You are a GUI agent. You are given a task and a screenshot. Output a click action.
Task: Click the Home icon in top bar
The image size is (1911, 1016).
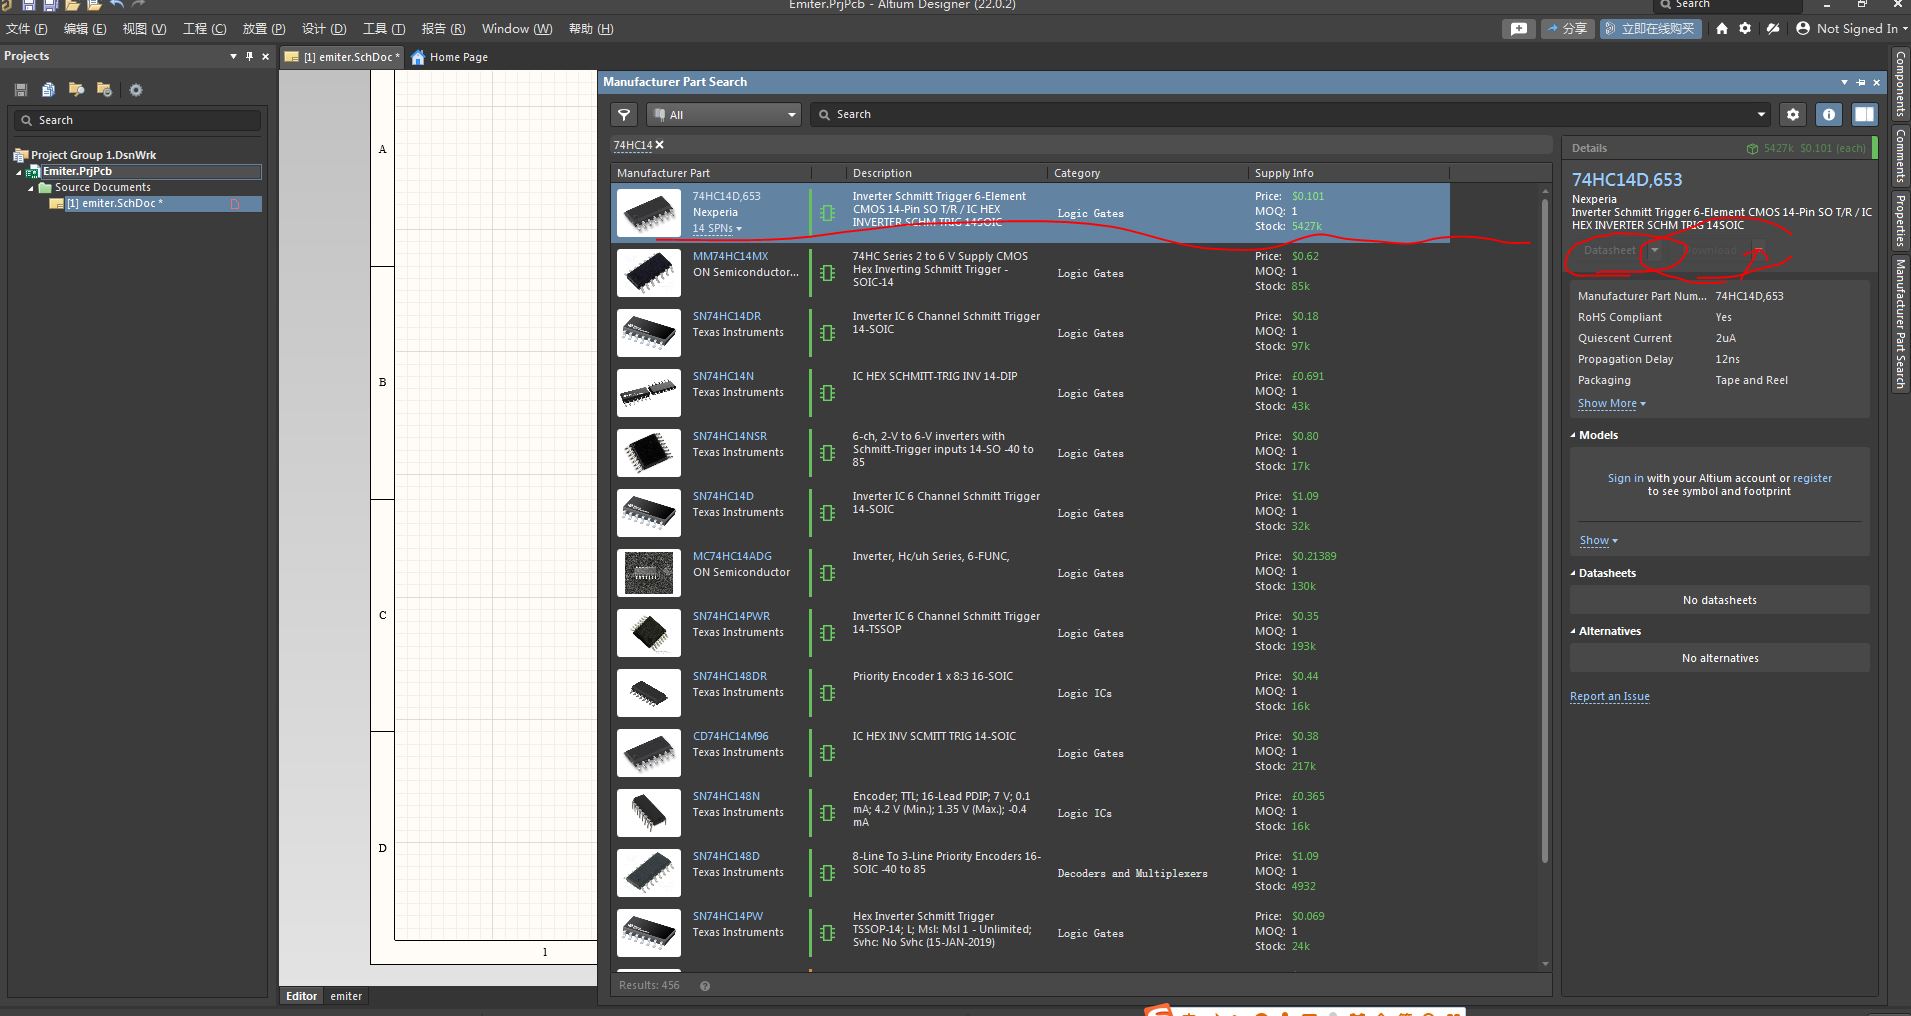click(x=1721, y=29)
